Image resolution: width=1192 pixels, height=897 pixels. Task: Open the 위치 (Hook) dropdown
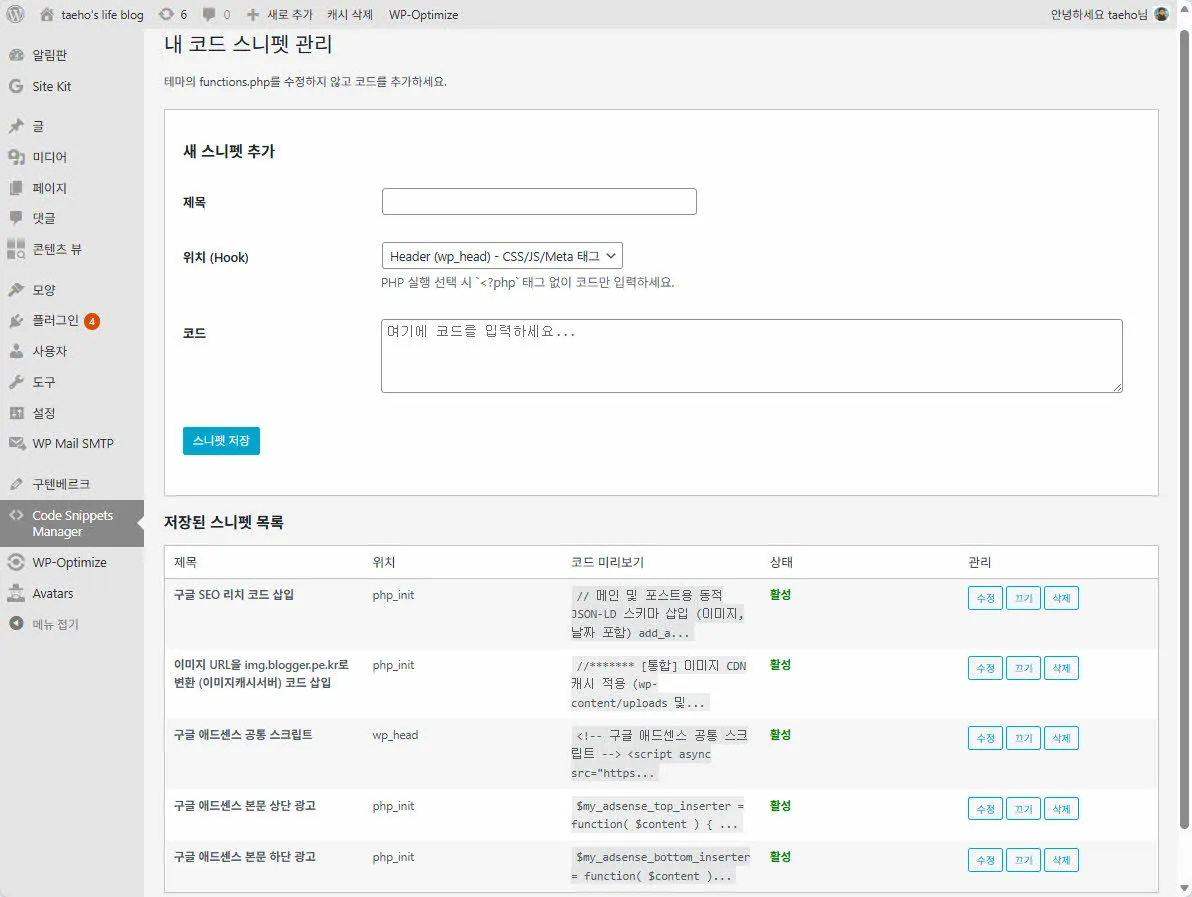(502, 255)
